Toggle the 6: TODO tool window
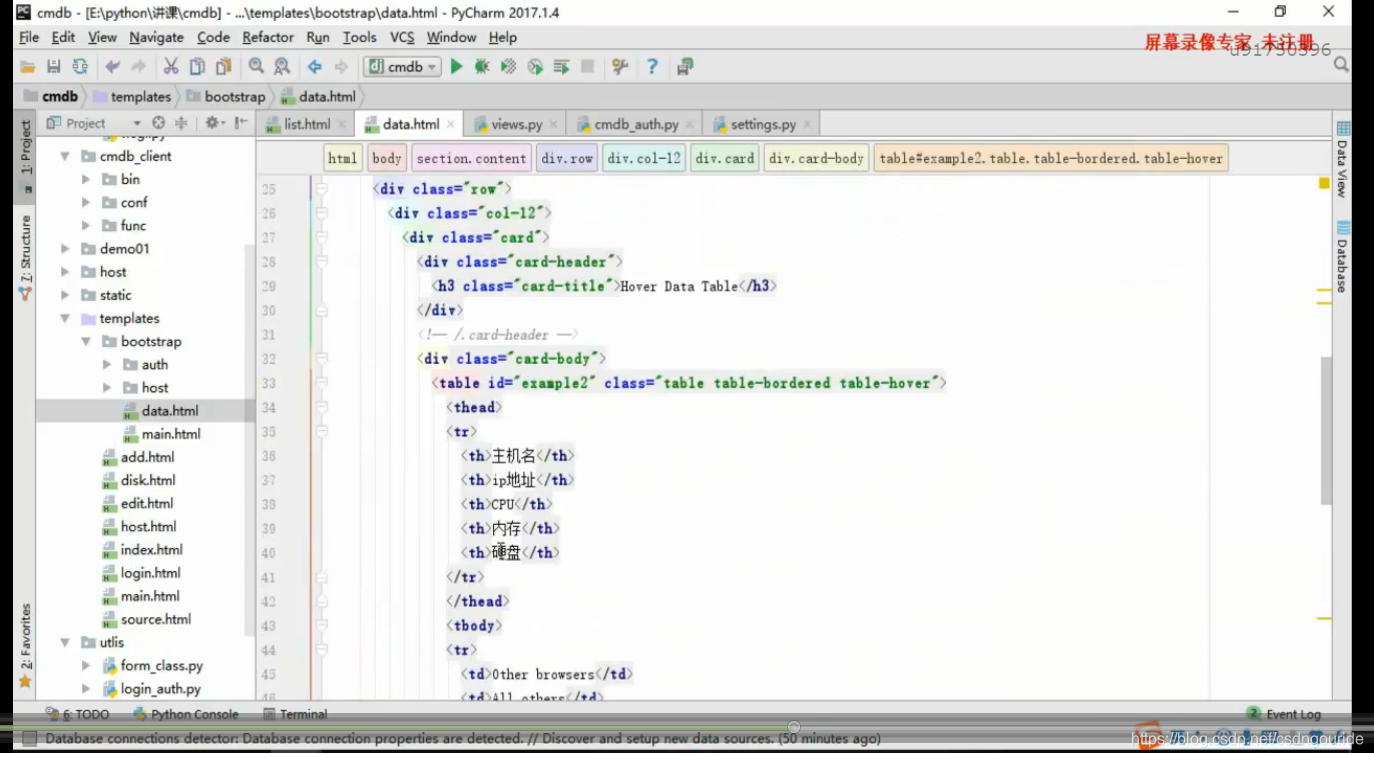Screen dimensions: 1374x758 77,714
